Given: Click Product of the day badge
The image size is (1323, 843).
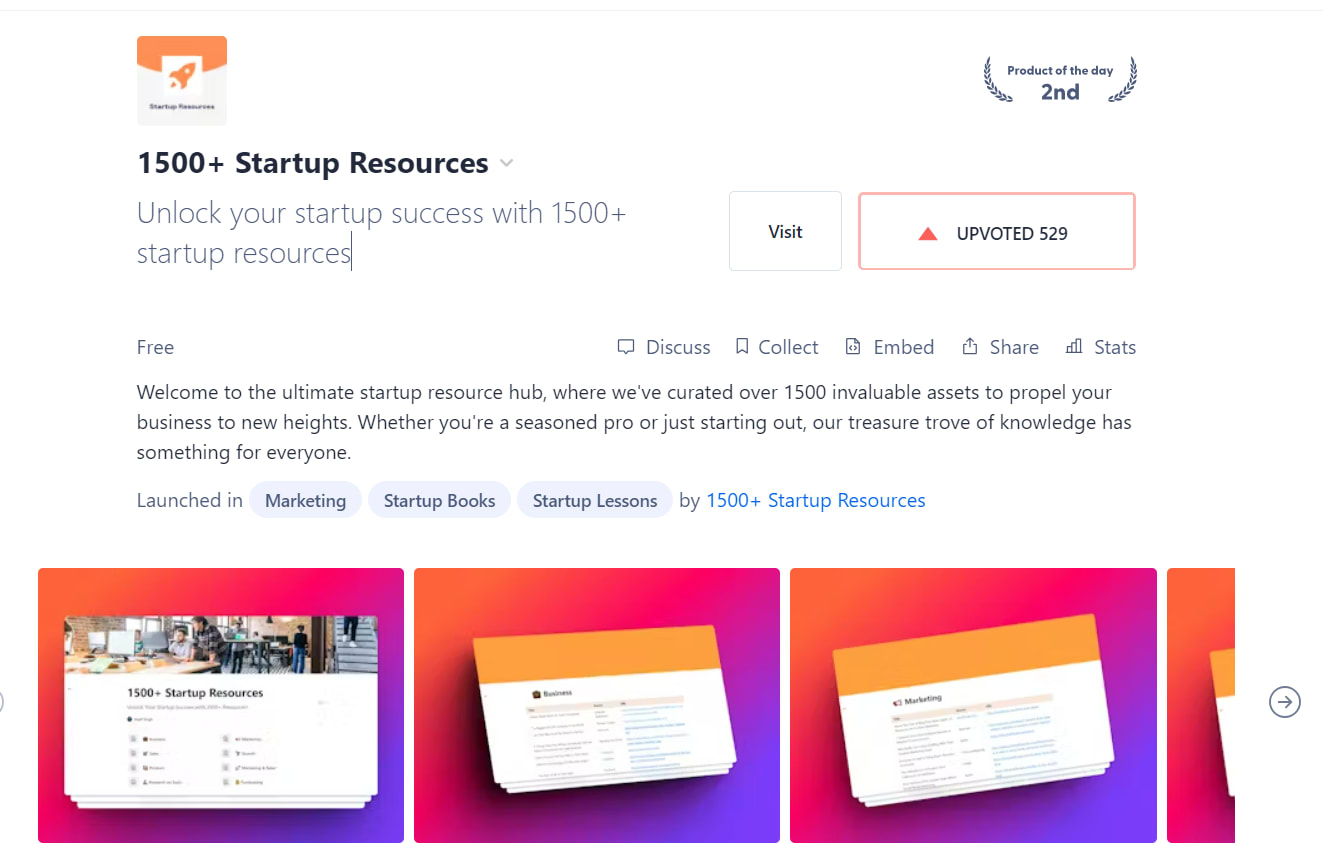Looking at the screenshot, I should [1060, 81].
